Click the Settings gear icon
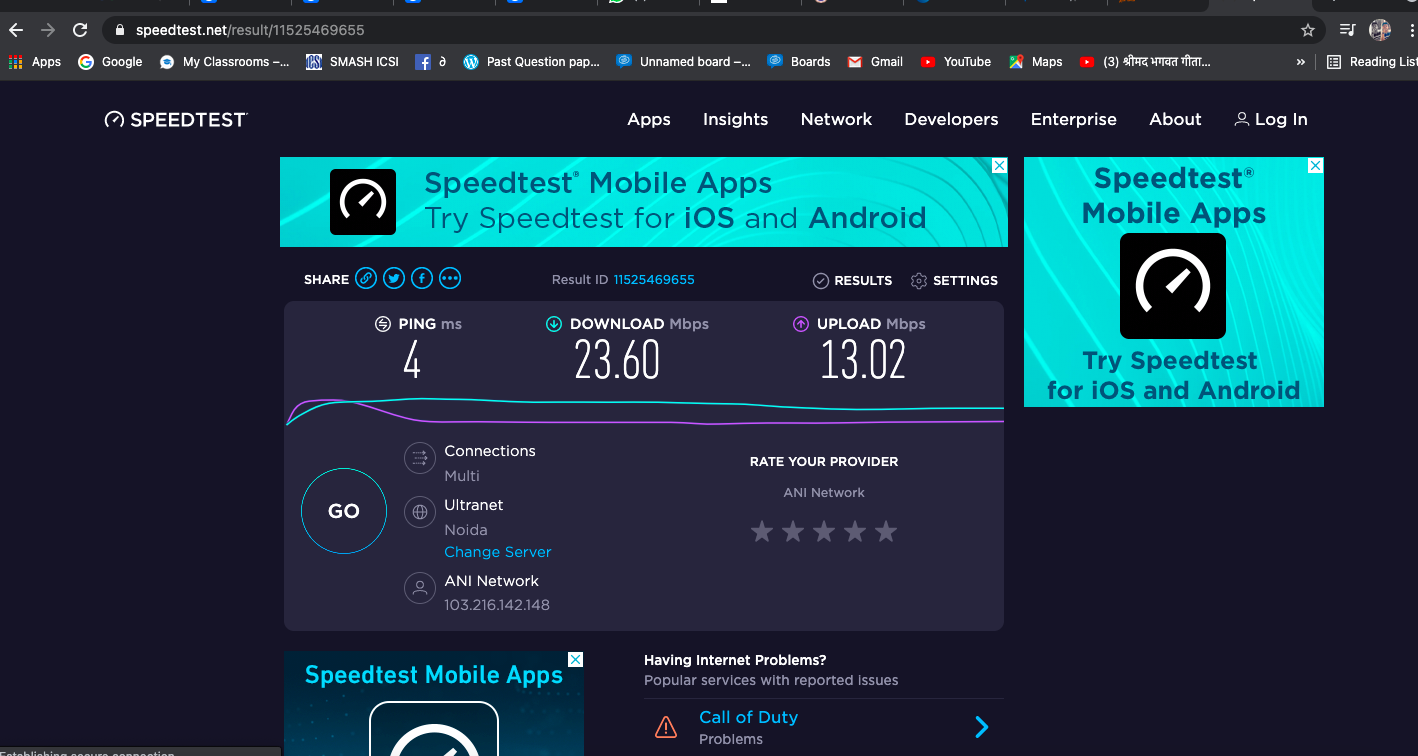The width and height of the screenshot is (1418, 756). pos(919,281)
